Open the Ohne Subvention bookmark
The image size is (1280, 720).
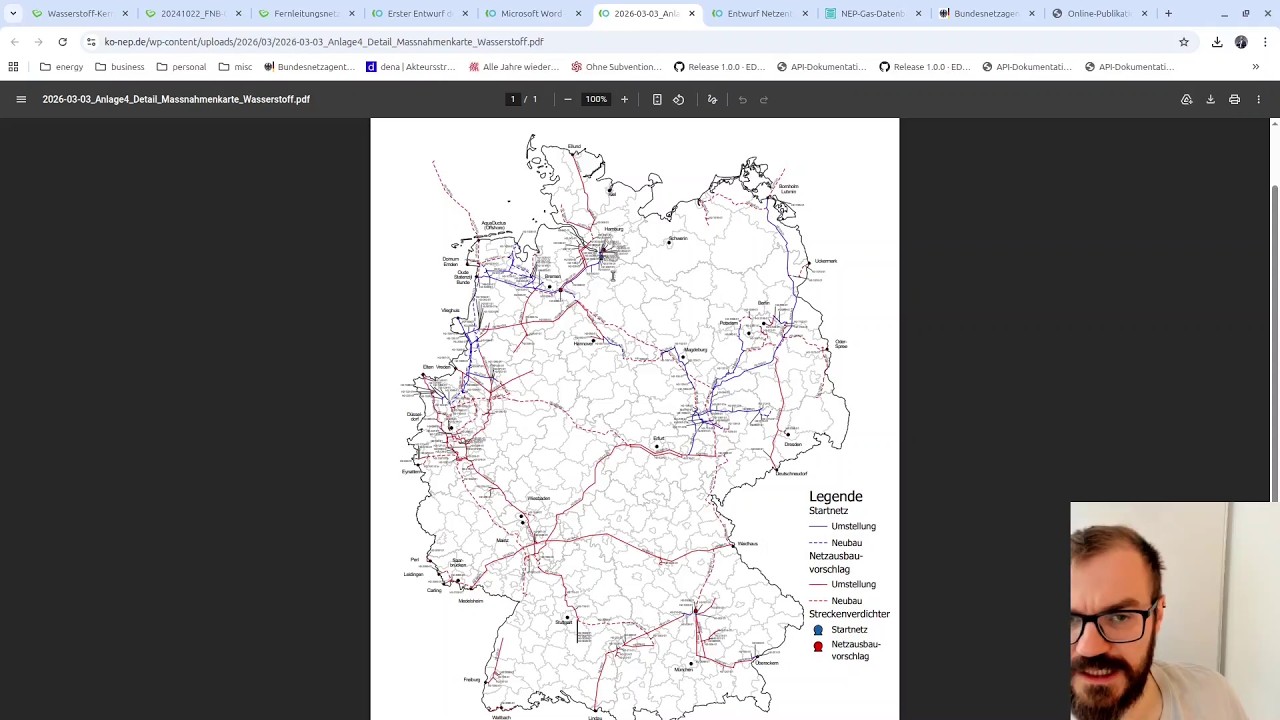click(616, 67)
